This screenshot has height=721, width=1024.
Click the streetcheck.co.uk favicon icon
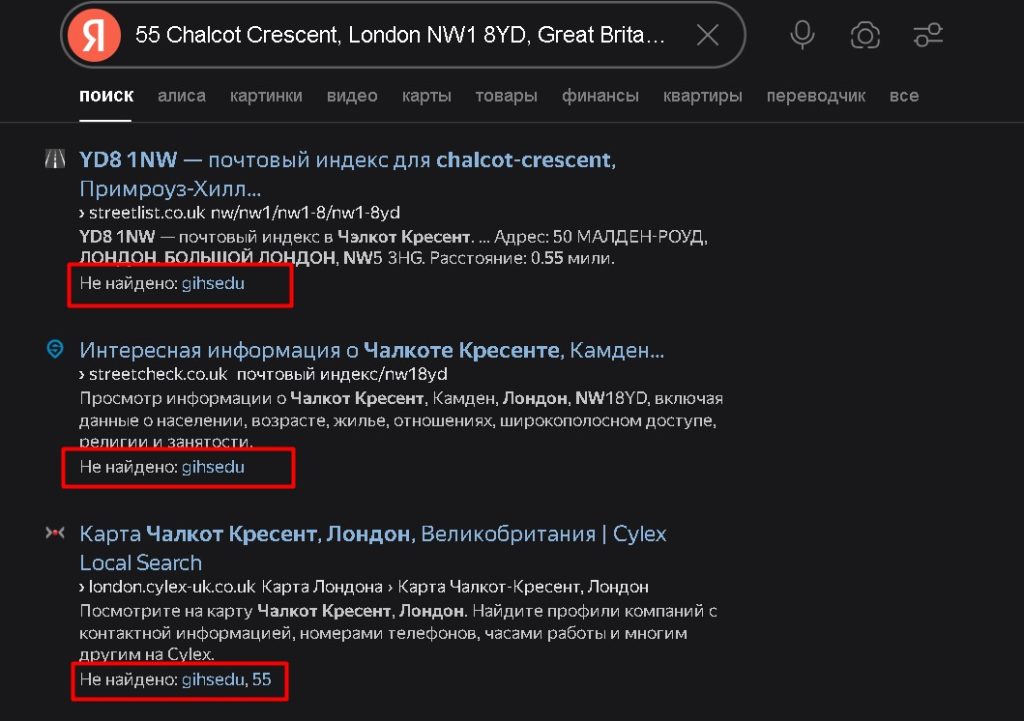[x=55, y=349]
